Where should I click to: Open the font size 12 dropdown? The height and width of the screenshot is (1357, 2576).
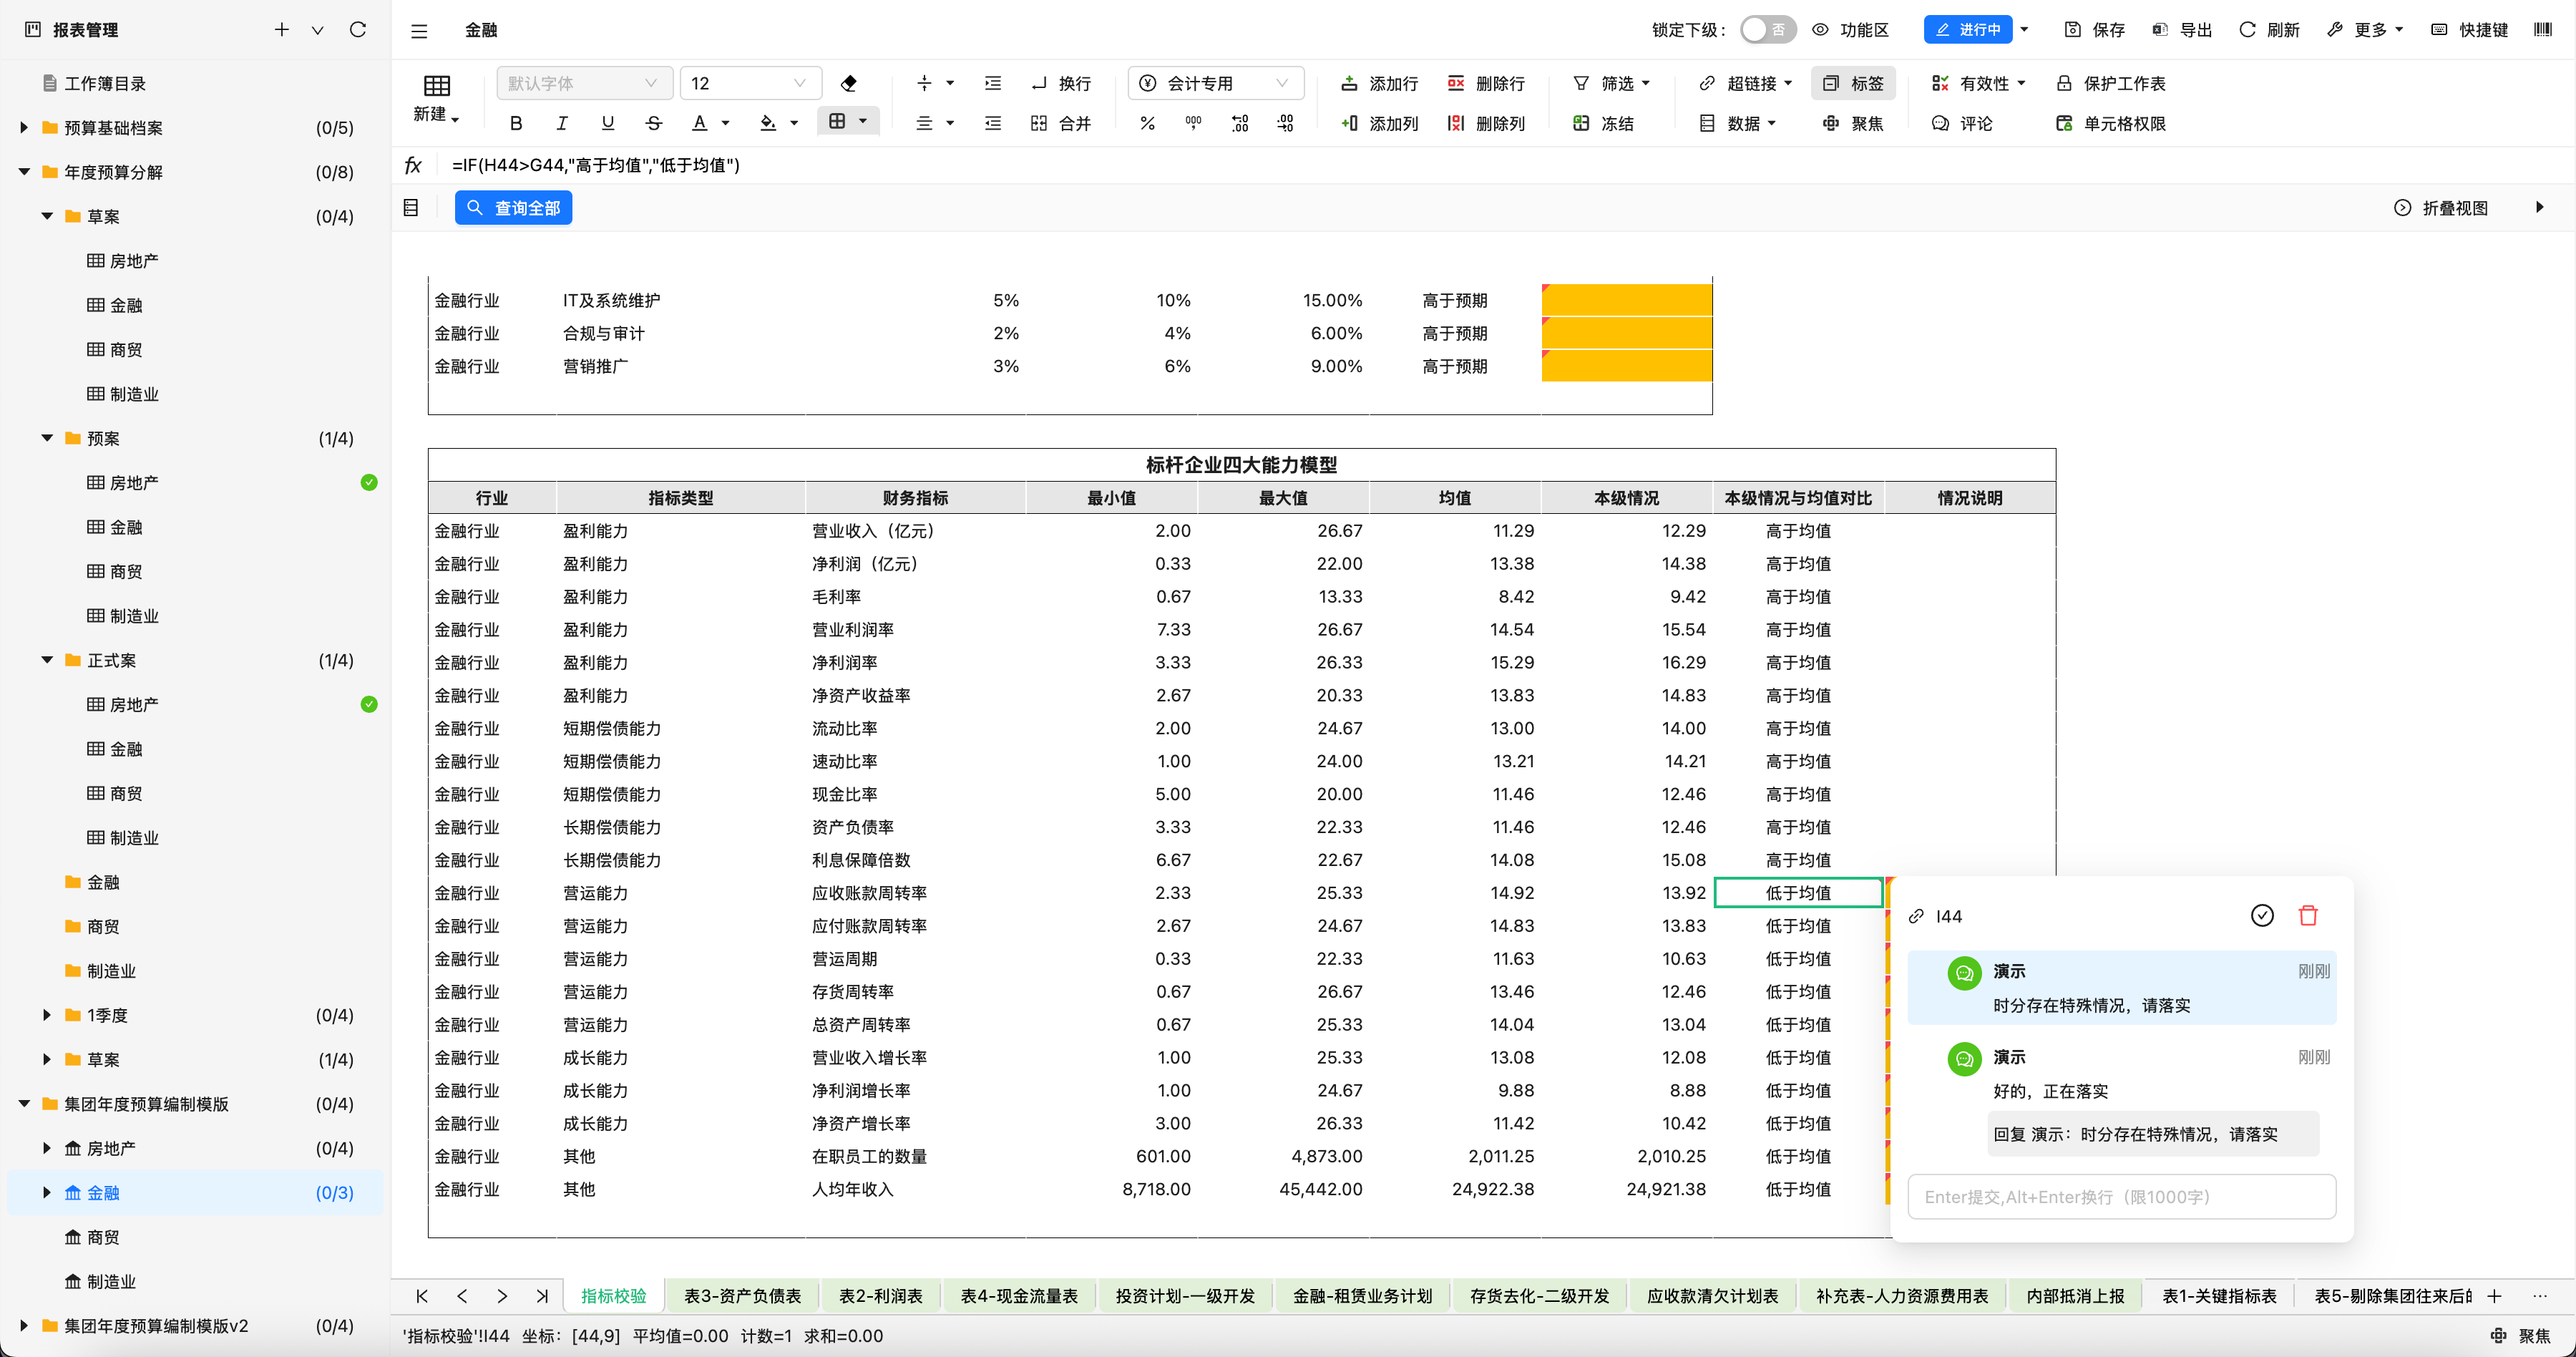pos(750,83)
